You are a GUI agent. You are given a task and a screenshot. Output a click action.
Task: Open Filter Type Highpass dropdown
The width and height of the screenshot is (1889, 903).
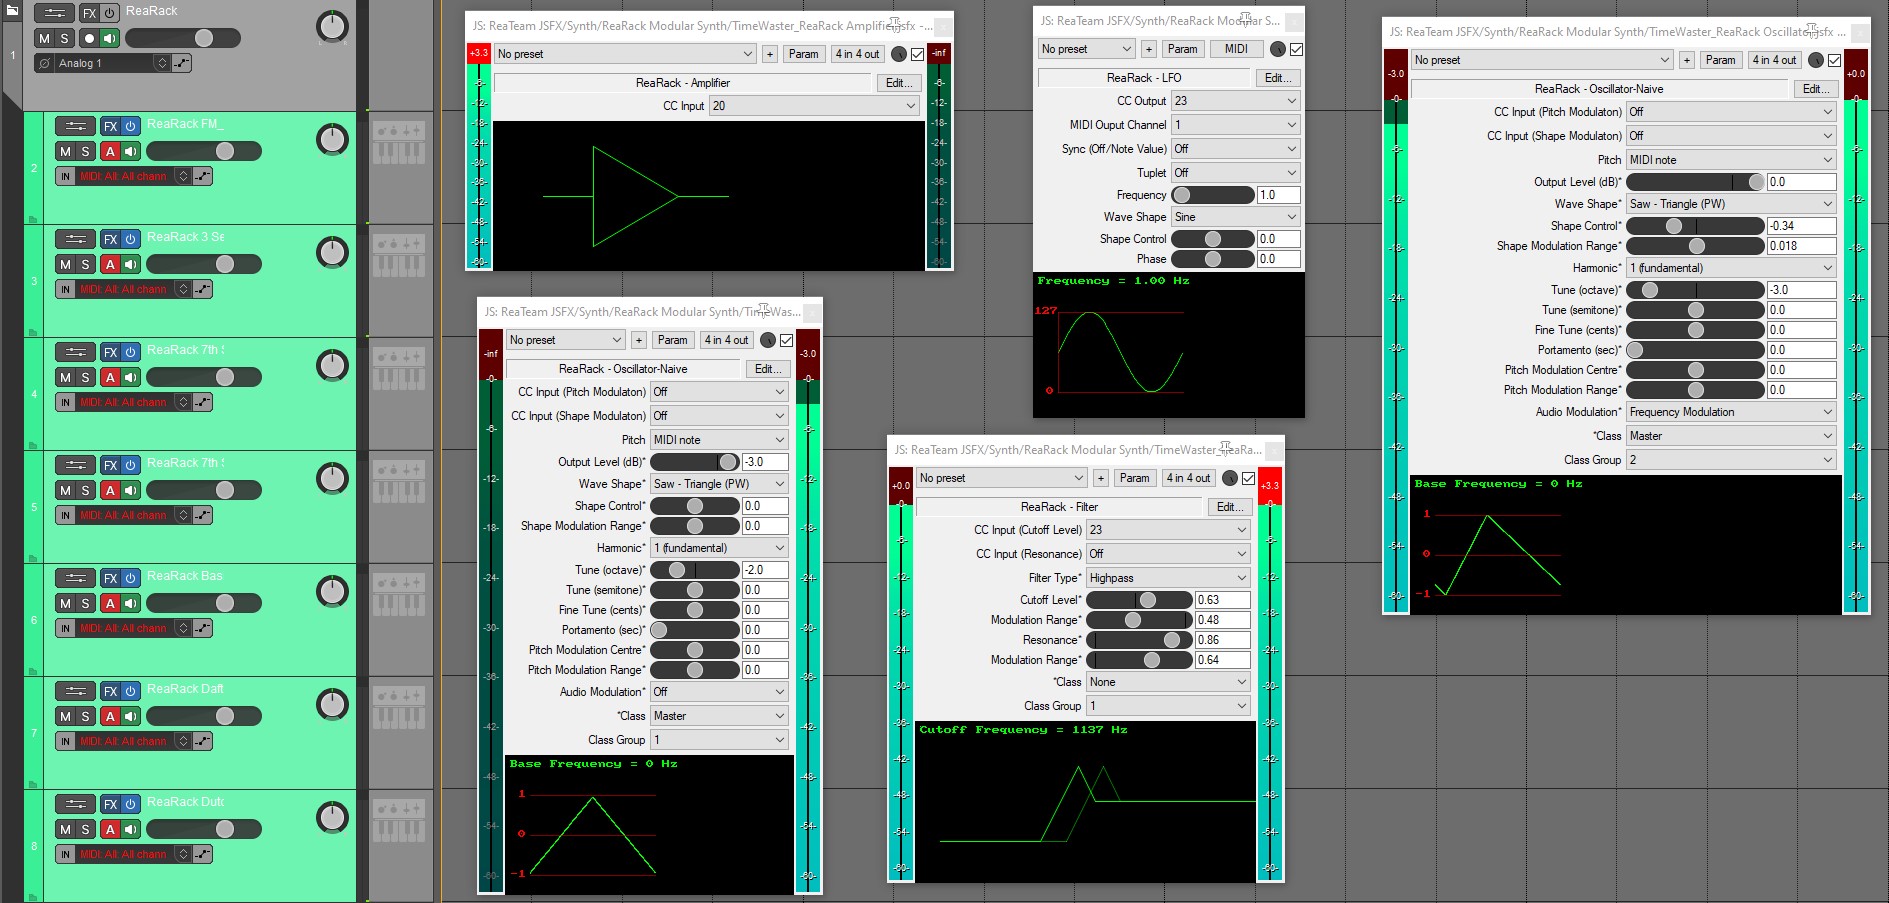click(1168, 578)
